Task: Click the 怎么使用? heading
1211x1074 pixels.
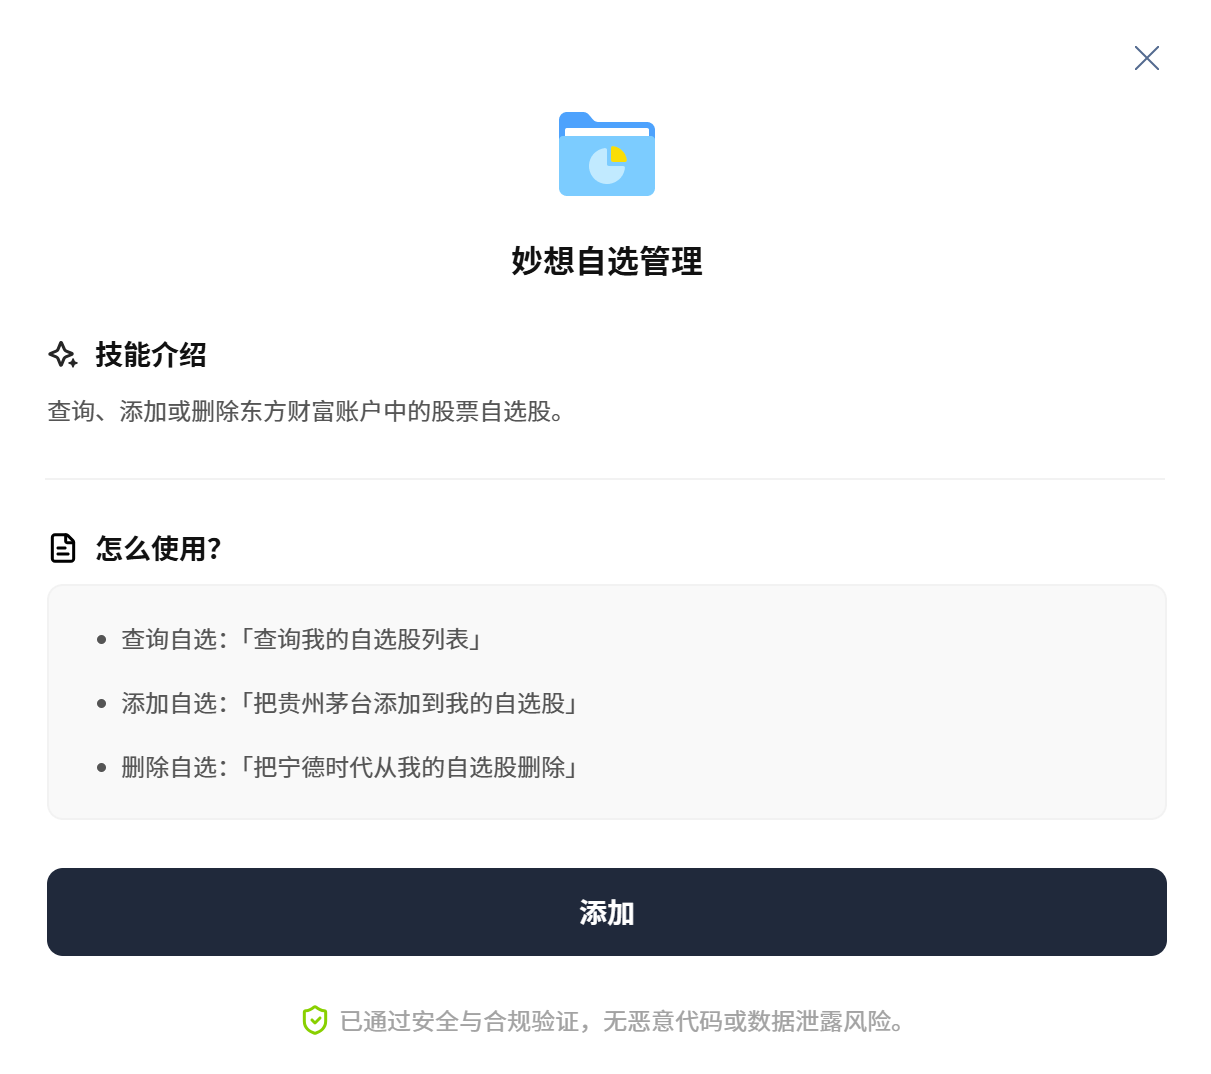Action: point(158,548)
